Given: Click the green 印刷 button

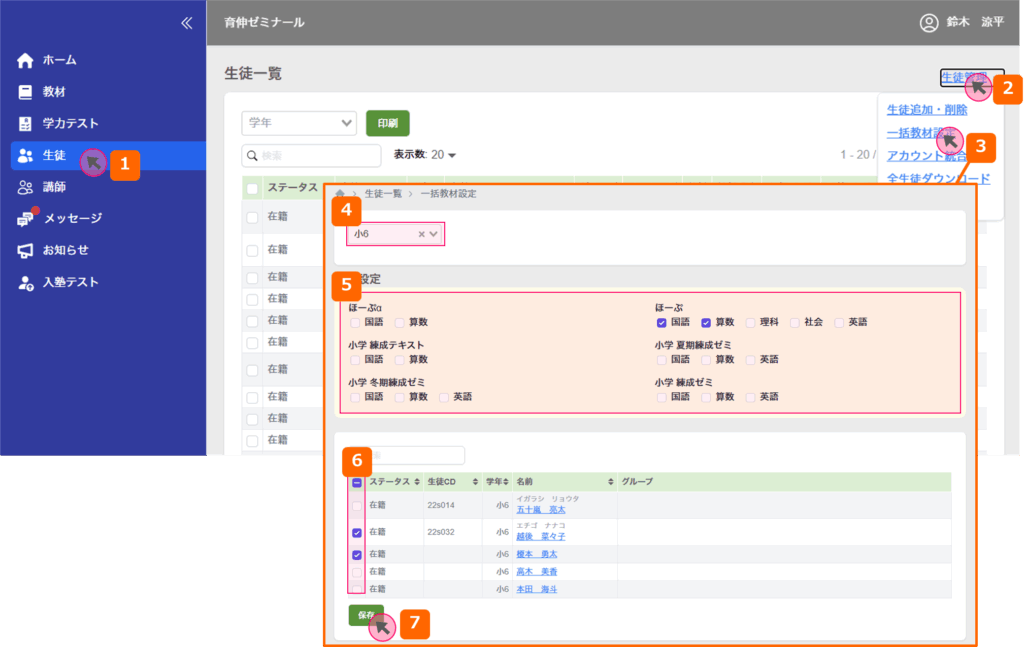Looking at the screenshot, I should [x=387, y=123].
